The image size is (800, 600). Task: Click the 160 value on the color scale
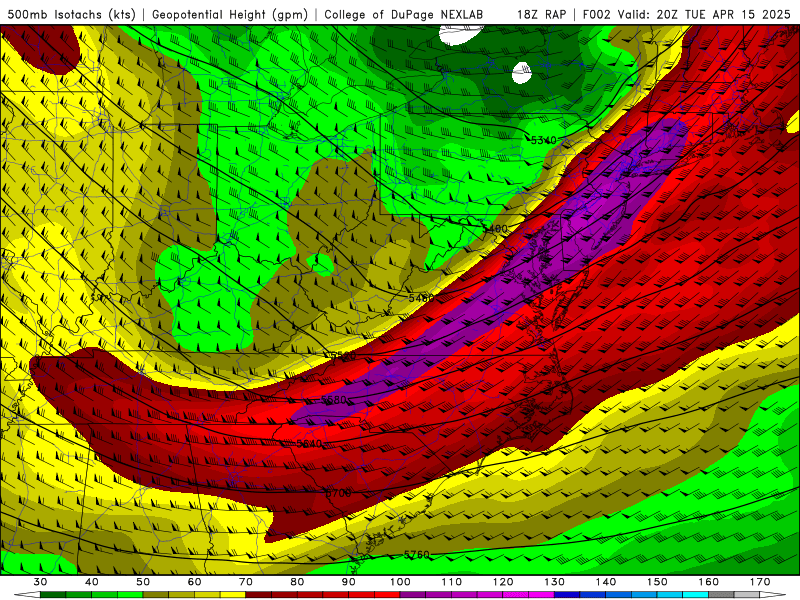click(x=709, y=582)
